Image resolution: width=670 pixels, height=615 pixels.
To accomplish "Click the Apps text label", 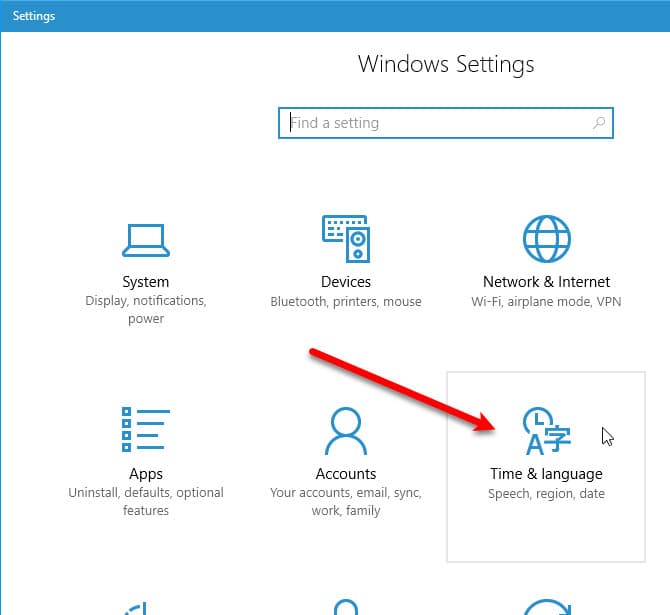I will [146, 474].
